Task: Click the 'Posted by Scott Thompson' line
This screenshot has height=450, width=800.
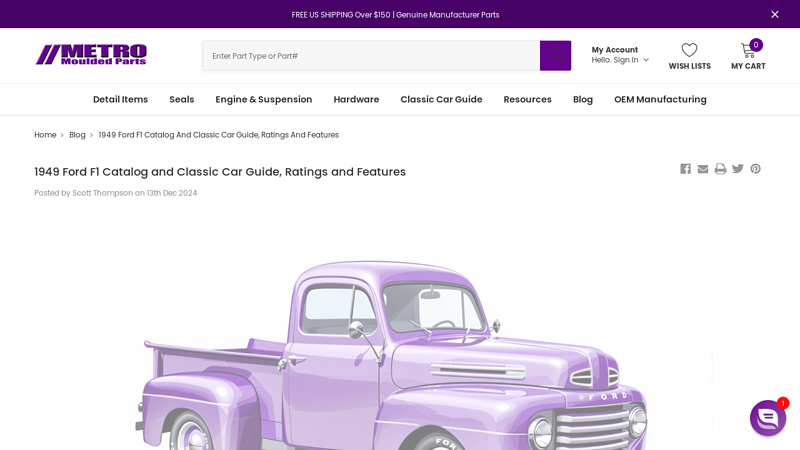Action: click(x=115, y=193)
